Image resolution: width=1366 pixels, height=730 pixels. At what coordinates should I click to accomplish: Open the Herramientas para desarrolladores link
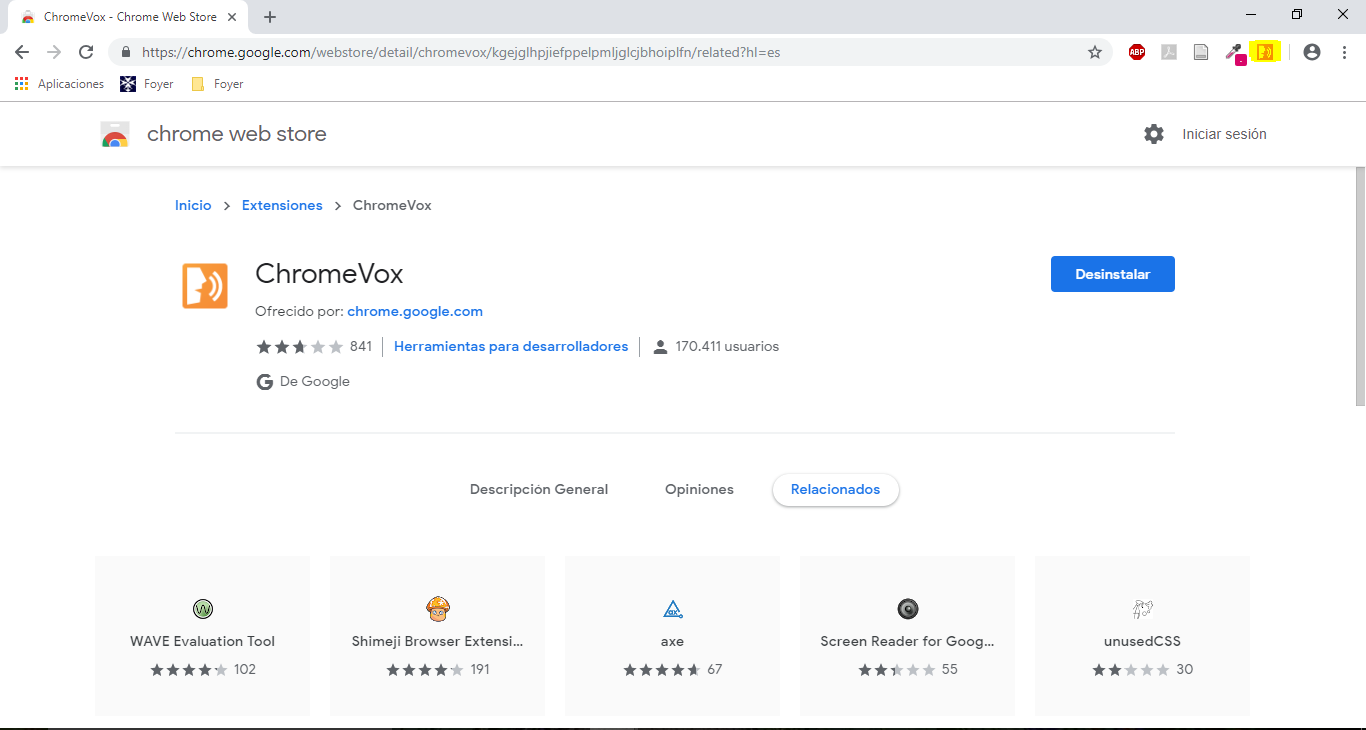click(x=511, y=346)
